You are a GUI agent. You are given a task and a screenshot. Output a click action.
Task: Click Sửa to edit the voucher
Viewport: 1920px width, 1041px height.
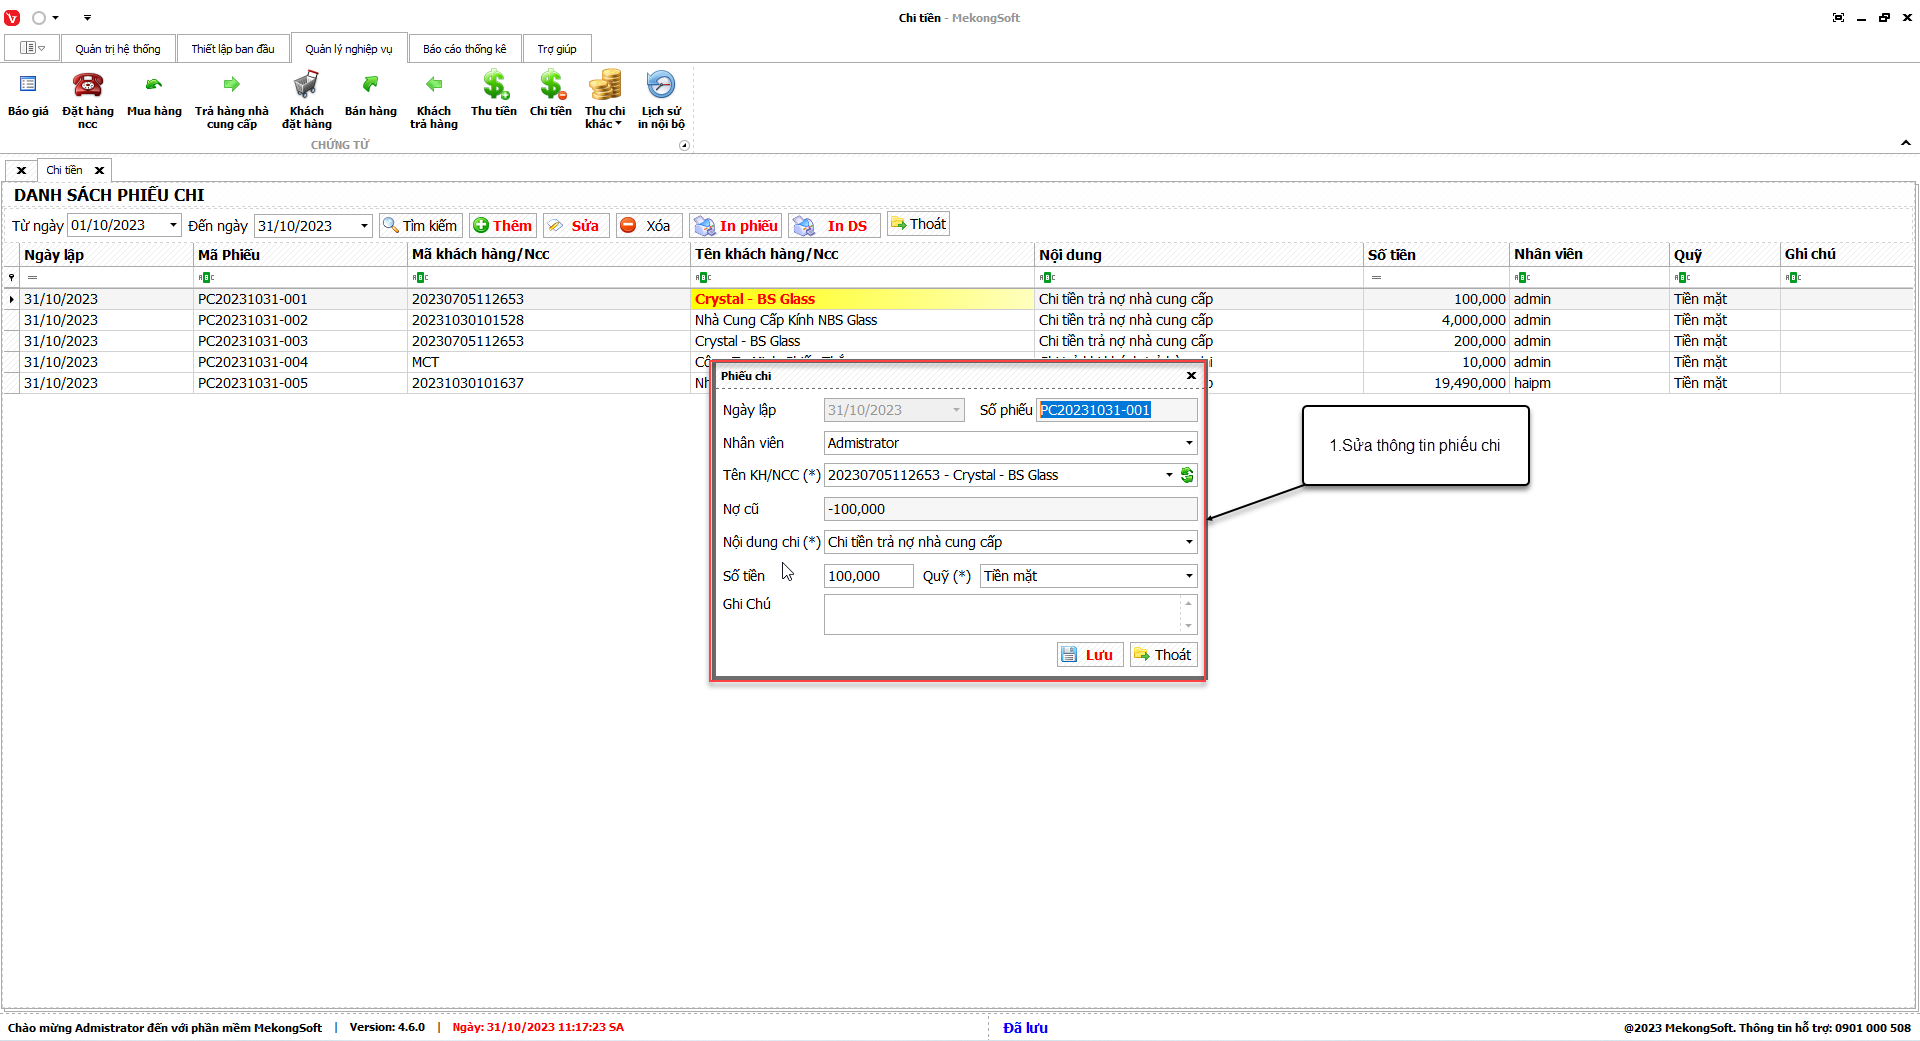pos(576,226)
